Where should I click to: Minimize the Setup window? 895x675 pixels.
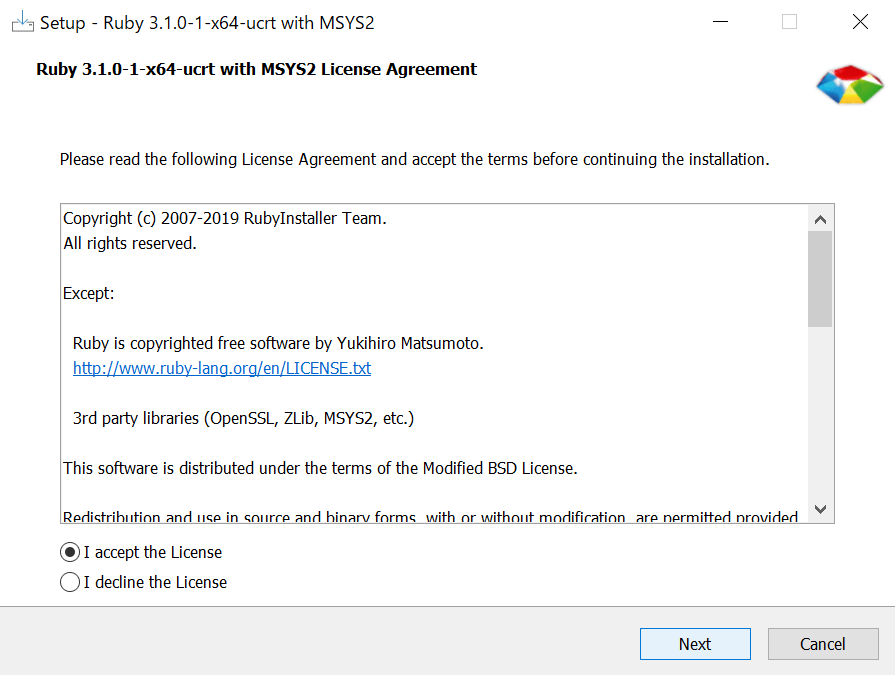point(719,22)
